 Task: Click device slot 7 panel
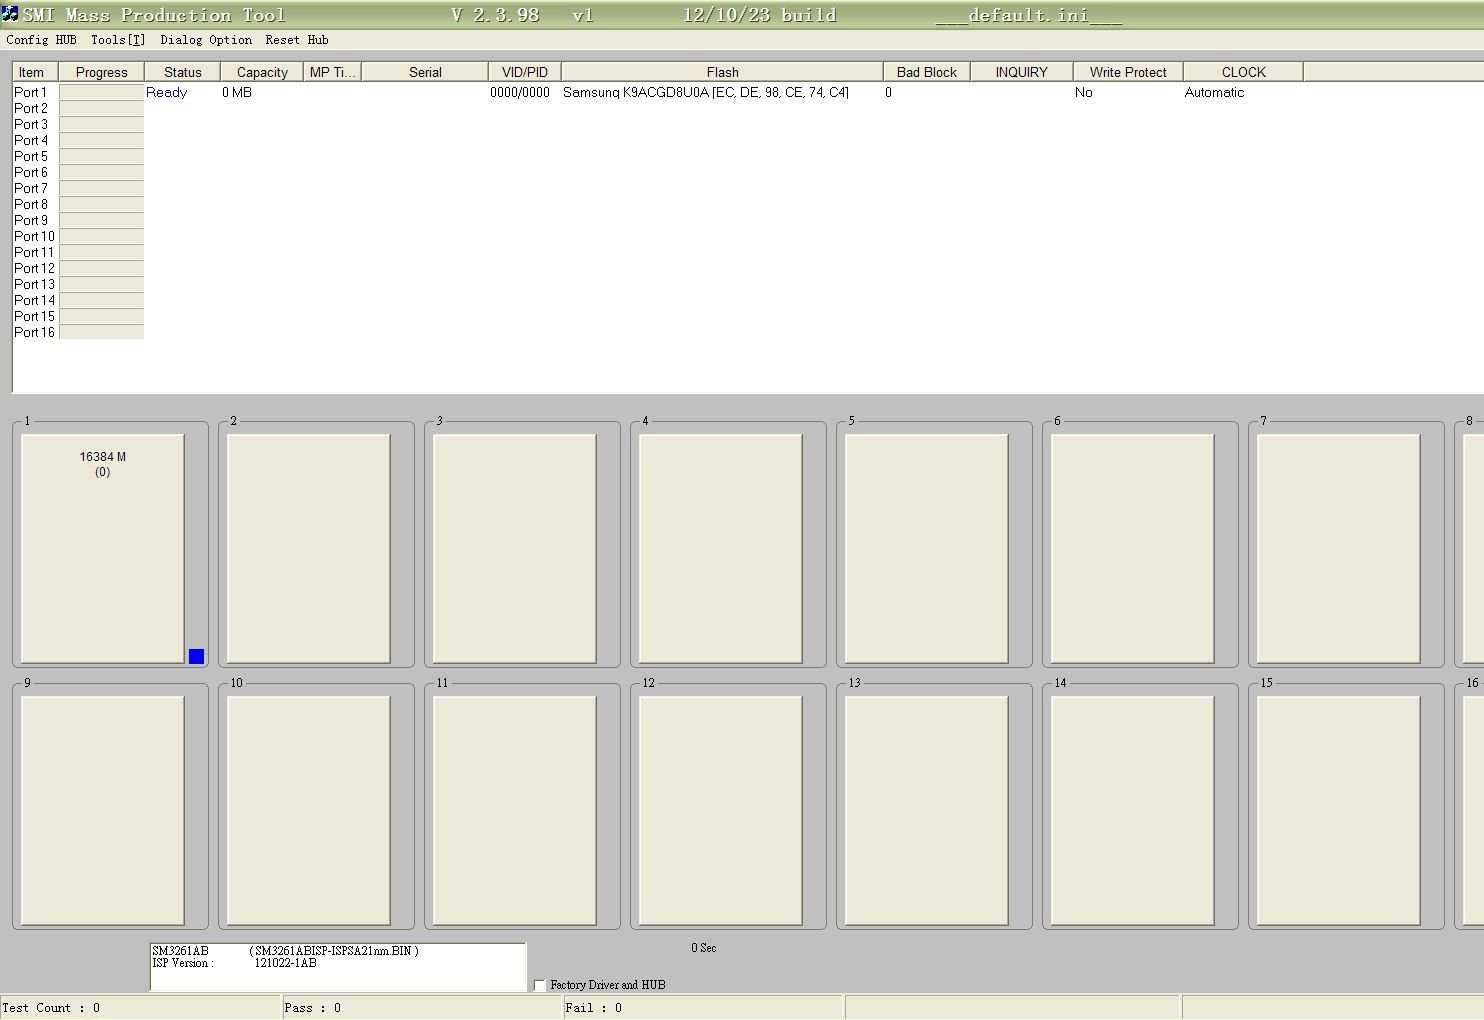(x=1338, y=548)
